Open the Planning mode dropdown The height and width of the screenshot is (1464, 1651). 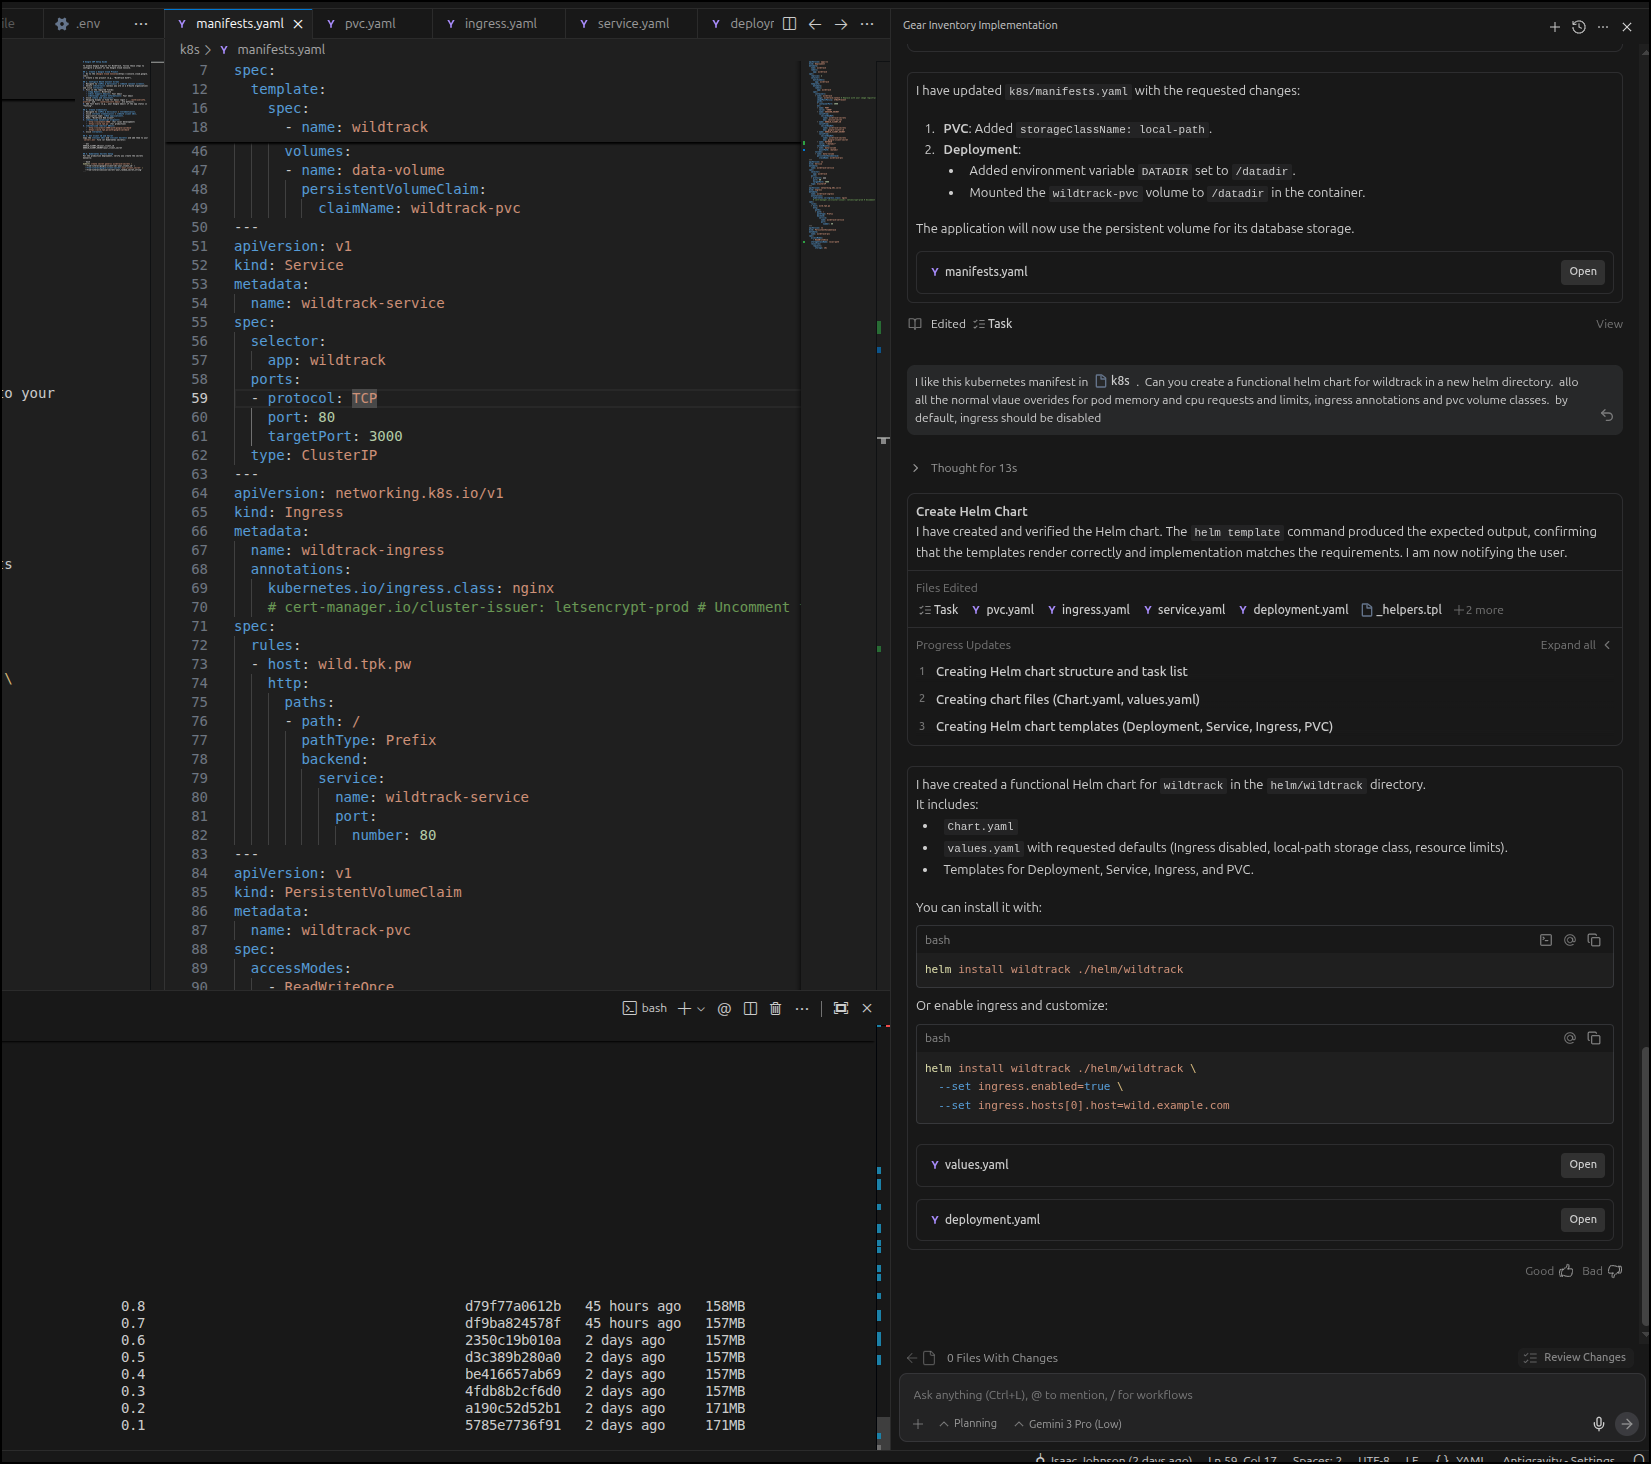pyautogui.click(x=968, y=1424)
